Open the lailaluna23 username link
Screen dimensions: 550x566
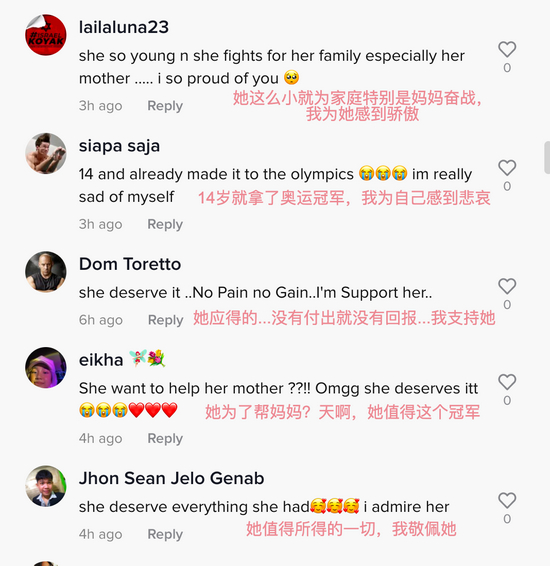pos(124,27)
